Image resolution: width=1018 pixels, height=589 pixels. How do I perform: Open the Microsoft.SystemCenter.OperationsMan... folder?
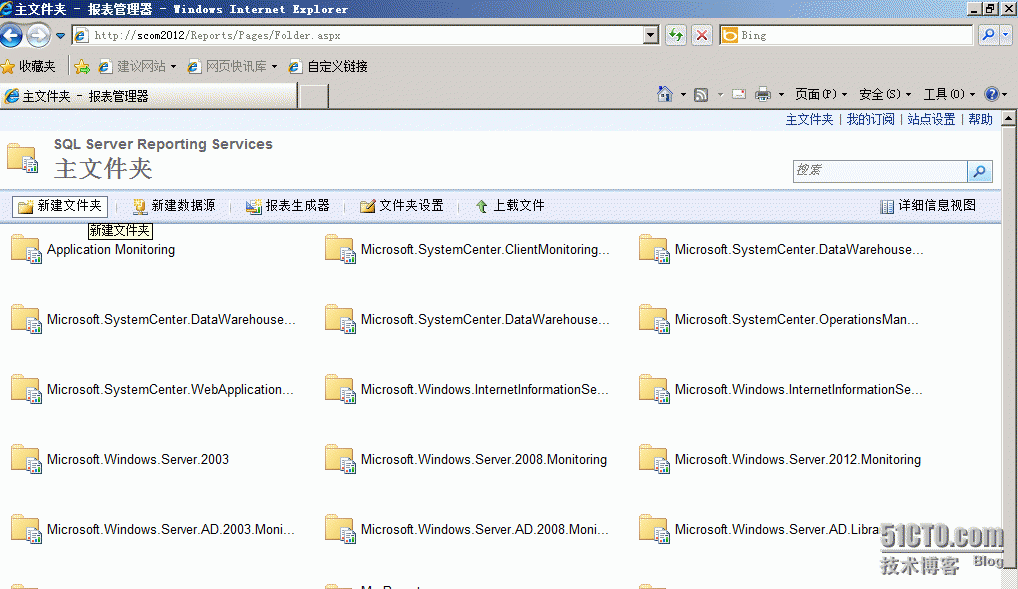(x=797, y=320)
